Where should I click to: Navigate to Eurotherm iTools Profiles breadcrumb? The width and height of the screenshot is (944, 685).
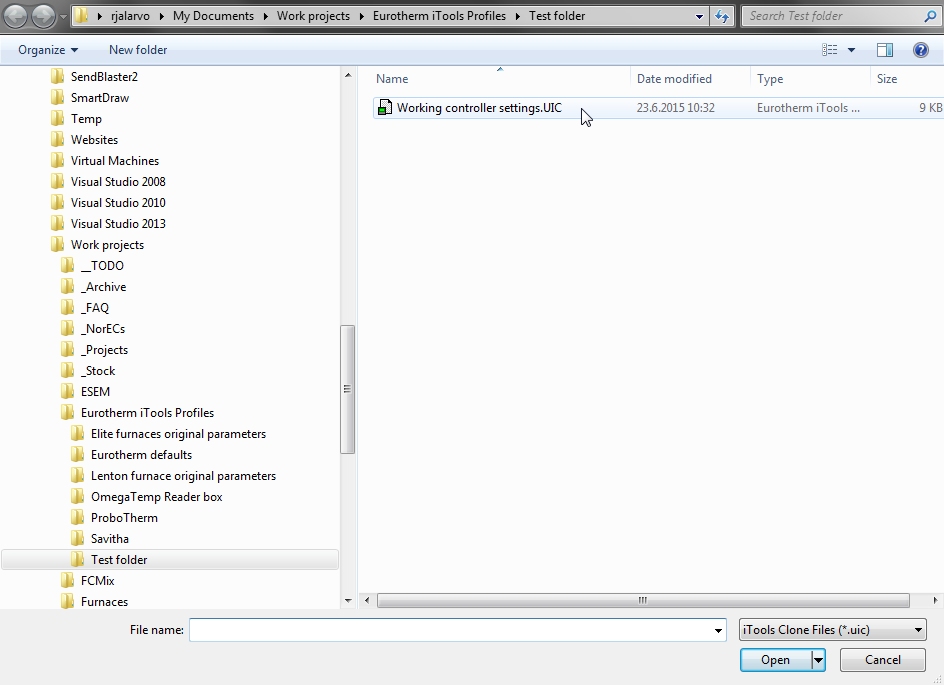(439, 16)
